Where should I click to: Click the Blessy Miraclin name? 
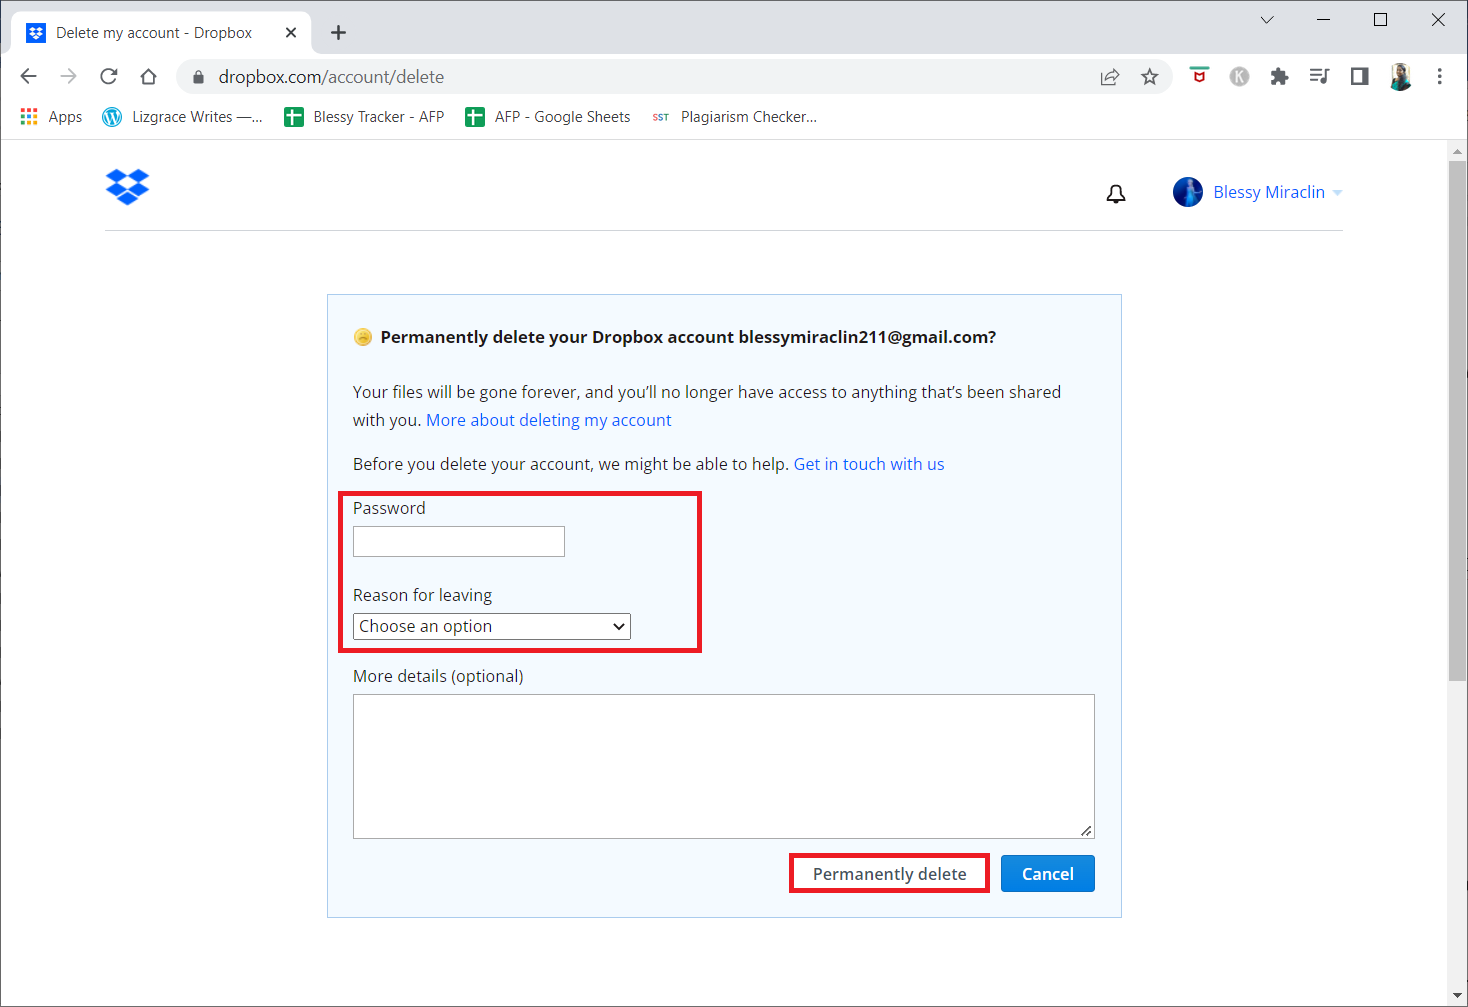click(x=1269, y=192)
